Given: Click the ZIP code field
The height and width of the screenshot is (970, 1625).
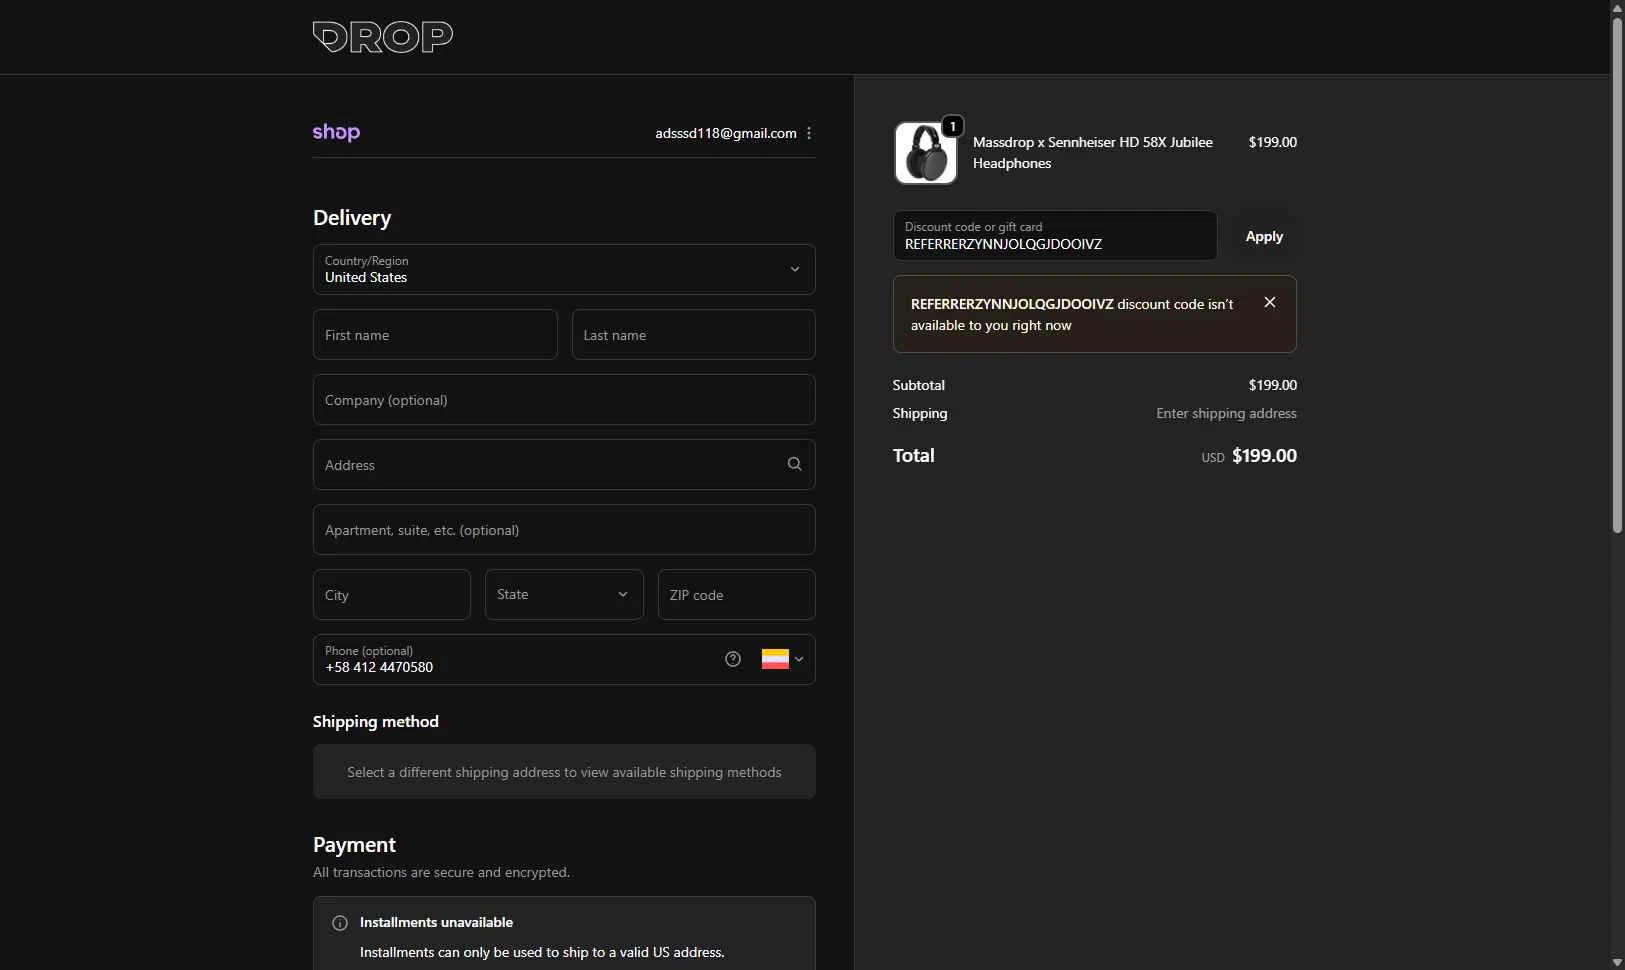Looking at the screenshot, I should (736, 595).
